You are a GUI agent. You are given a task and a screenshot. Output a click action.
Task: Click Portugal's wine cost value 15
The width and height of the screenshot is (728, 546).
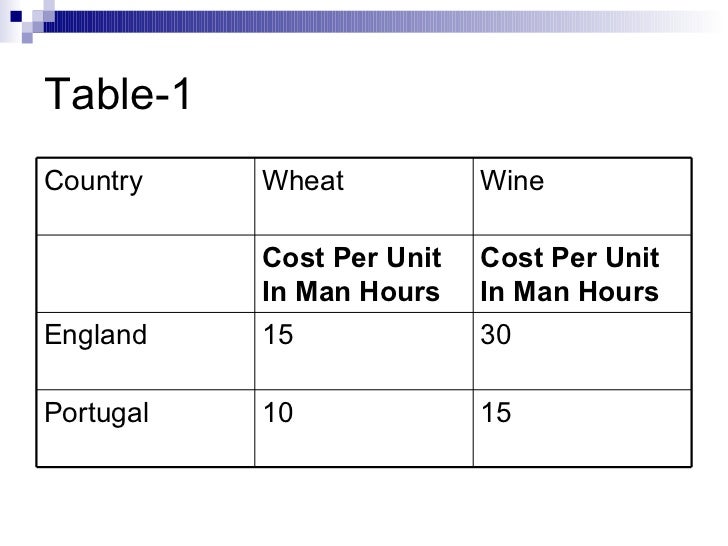pyautogui.click(x=496, y=412)
